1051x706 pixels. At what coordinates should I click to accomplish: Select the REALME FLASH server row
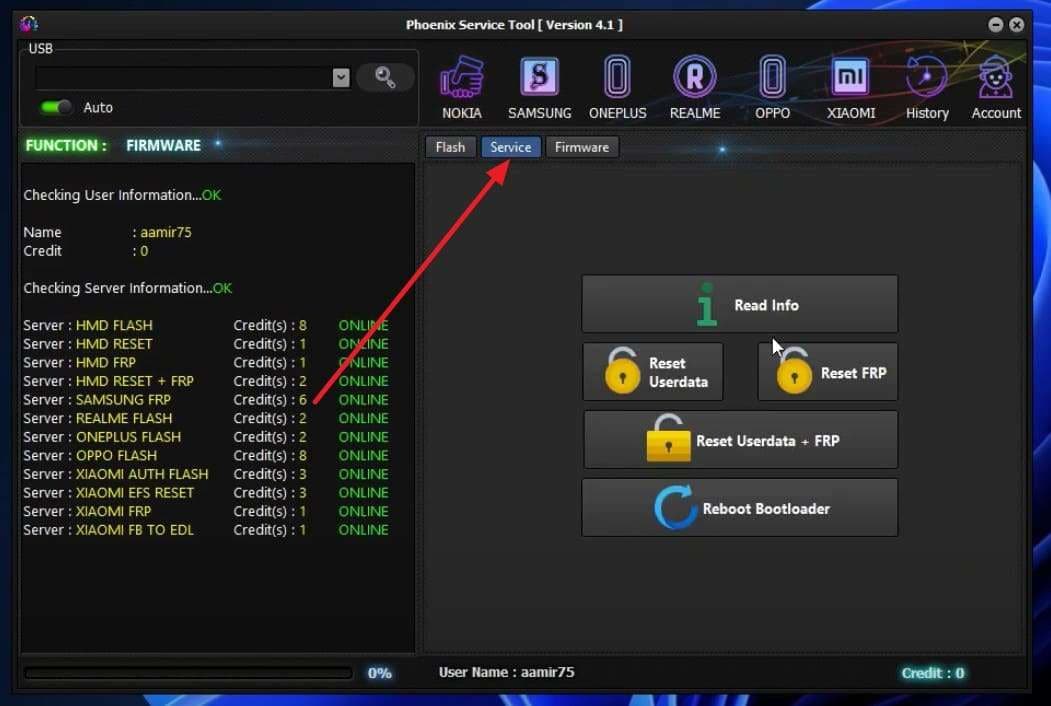click(x=206, y=418)
